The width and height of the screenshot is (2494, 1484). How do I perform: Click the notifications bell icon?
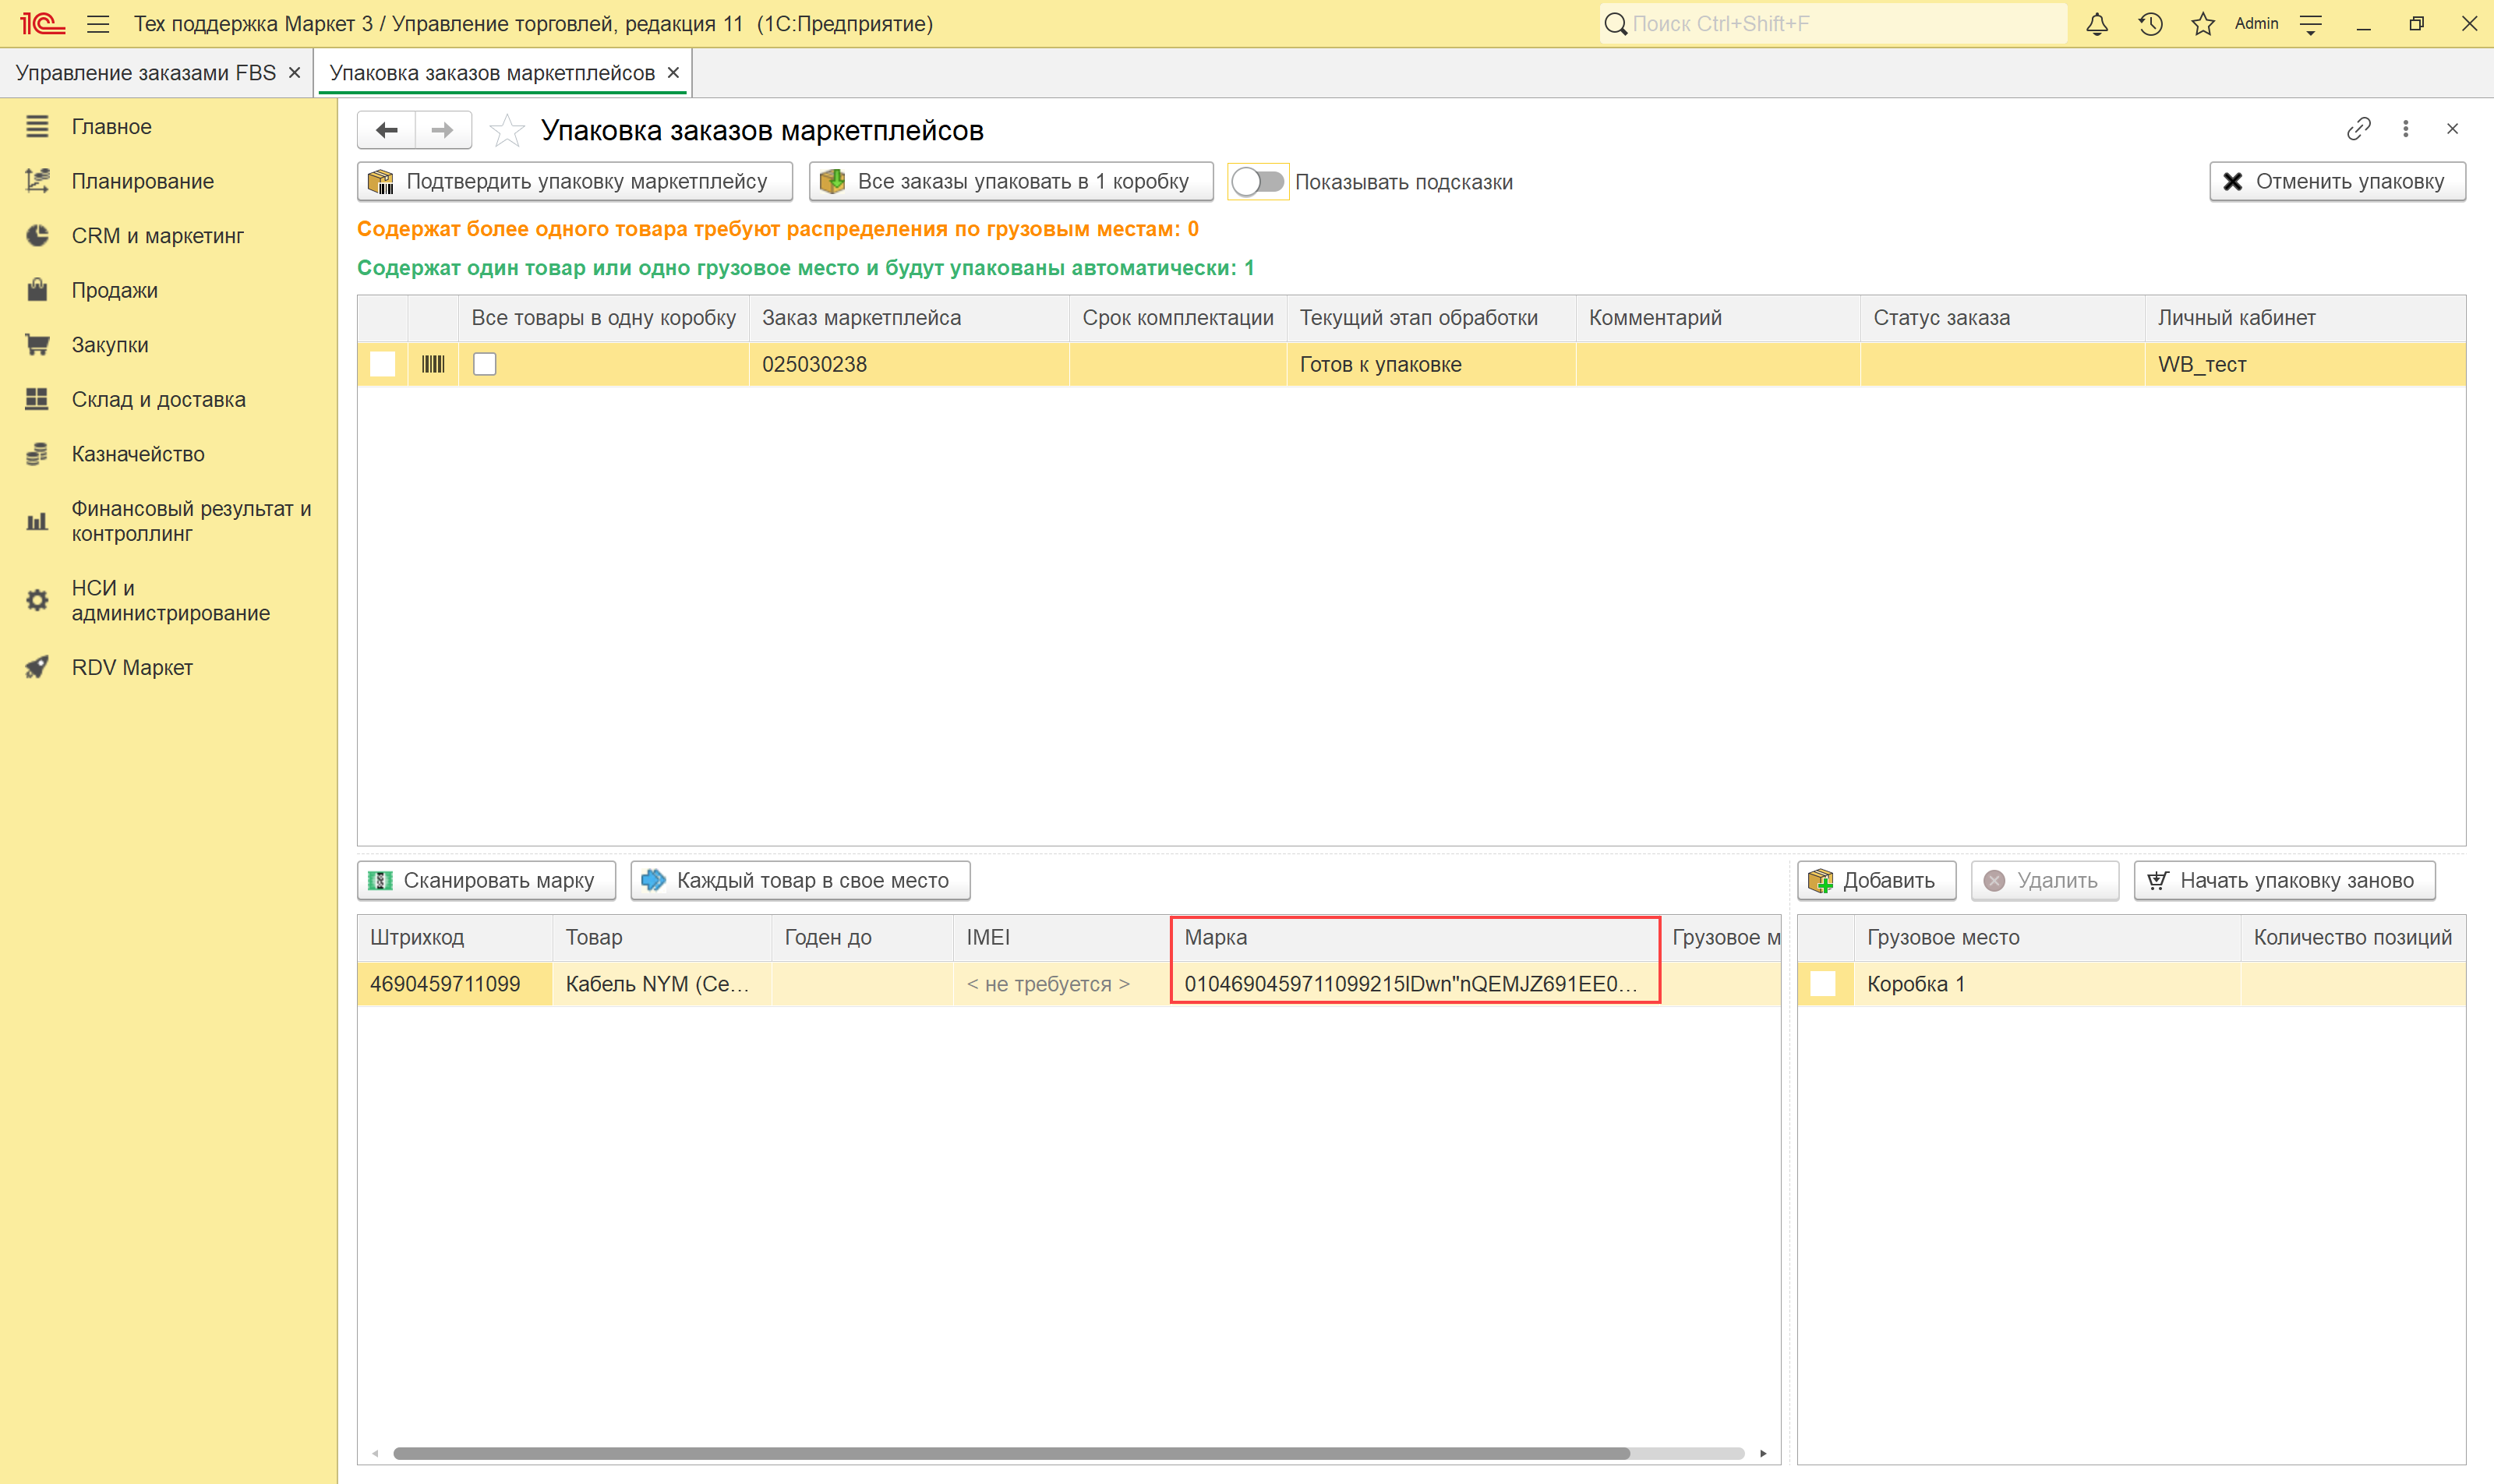2097,24
